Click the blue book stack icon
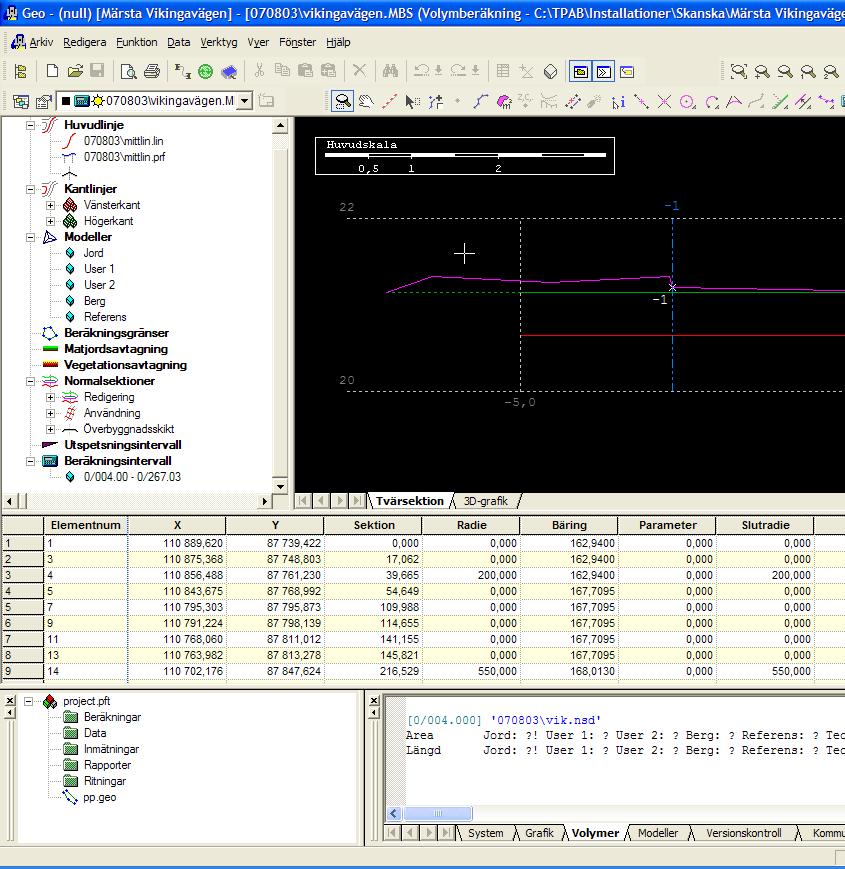This screenshot has width=845, height=869. tap(229, 71)
